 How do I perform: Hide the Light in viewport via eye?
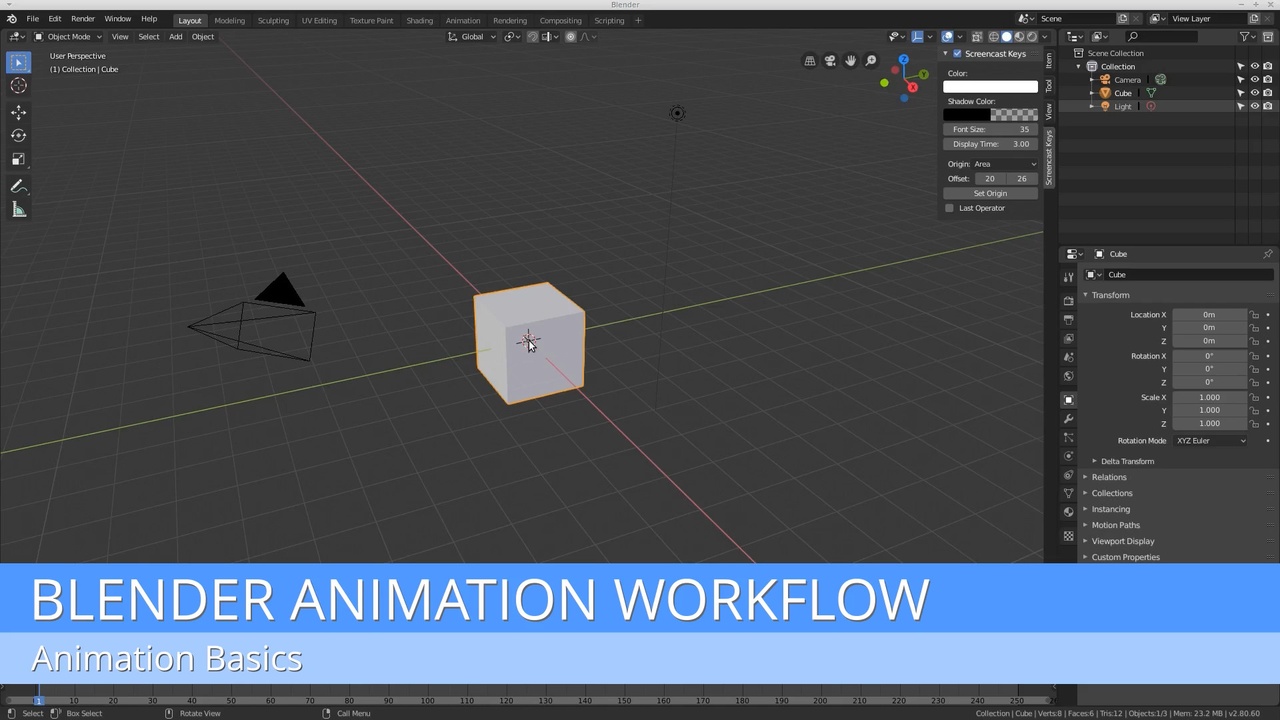(x=1255, y=106)
